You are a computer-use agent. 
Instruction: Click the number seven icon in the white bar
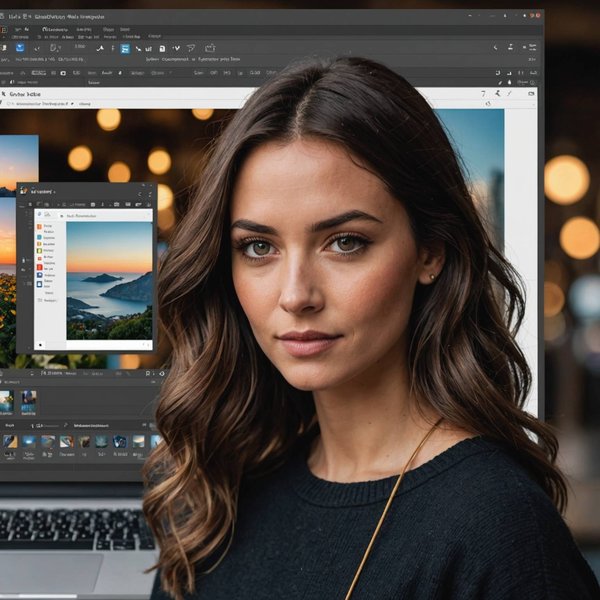[483, 93]
